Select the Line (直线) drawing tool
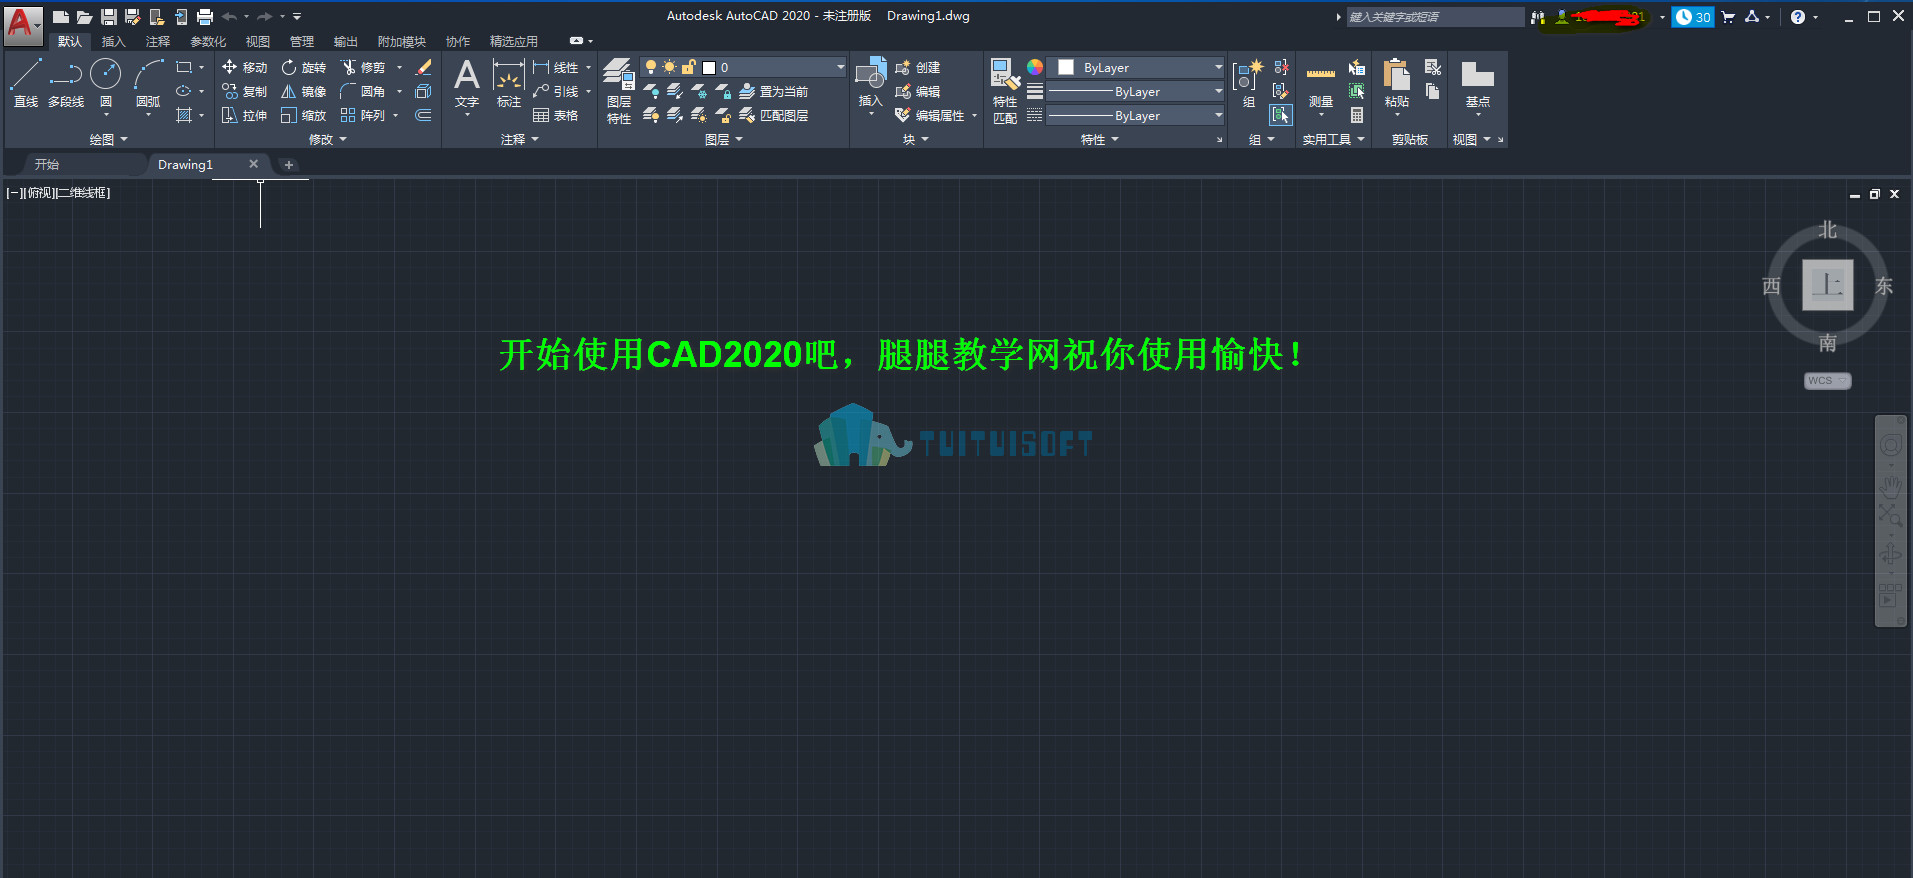The height and width of the screenshot is (878, 1913). click(26, 83)
